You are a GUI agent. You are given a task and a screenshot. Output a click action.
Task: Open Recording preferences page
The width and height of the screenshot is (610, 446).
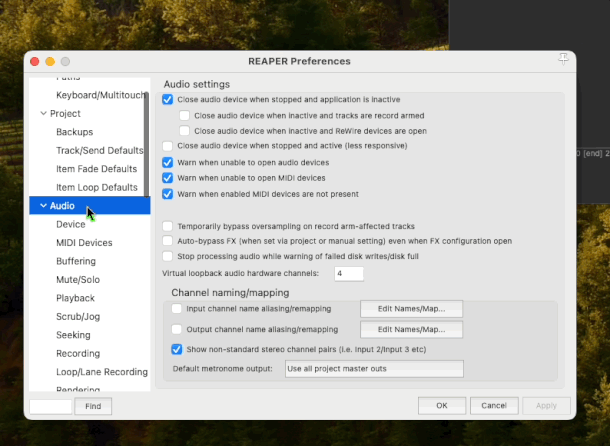(78, 353)
